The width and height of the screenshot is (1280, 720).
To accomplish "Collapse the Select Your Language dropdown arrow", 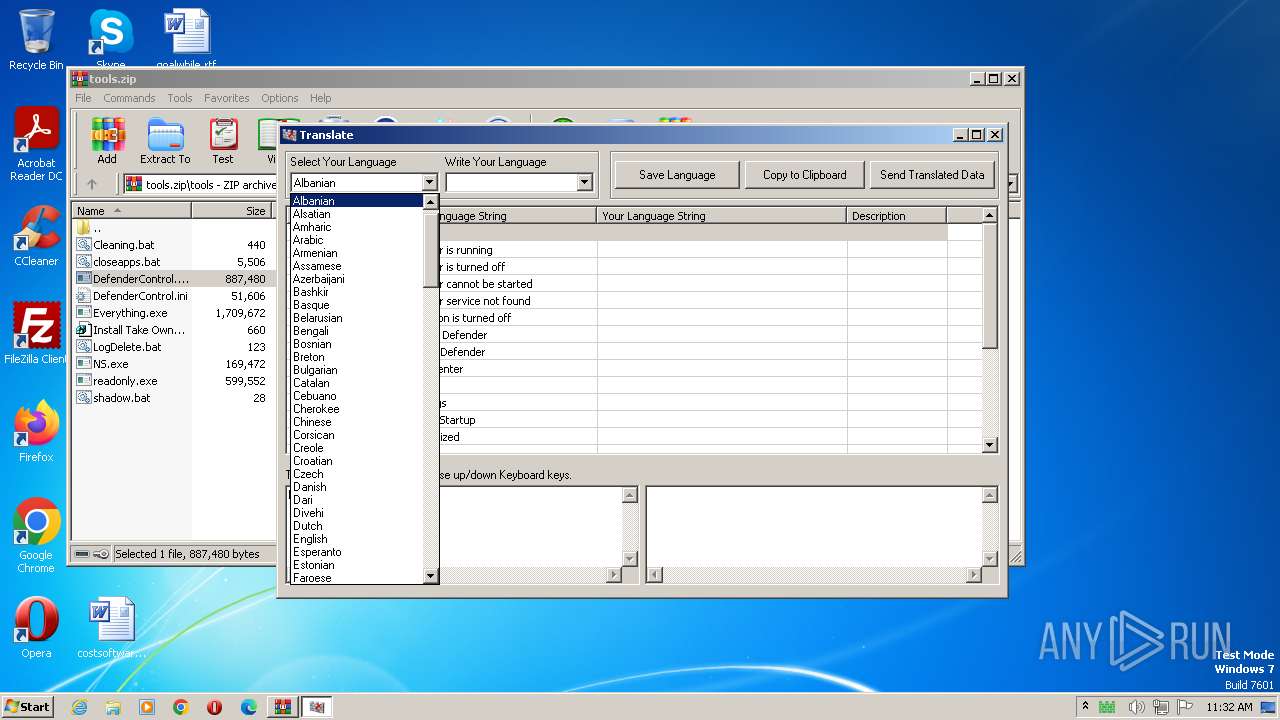I will [x=429, y=183].
